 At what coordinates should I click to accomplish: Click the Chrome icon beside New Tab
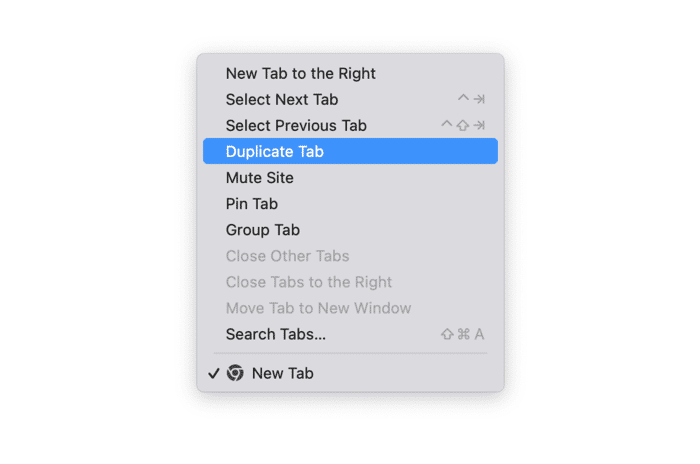tap(235, 373)
